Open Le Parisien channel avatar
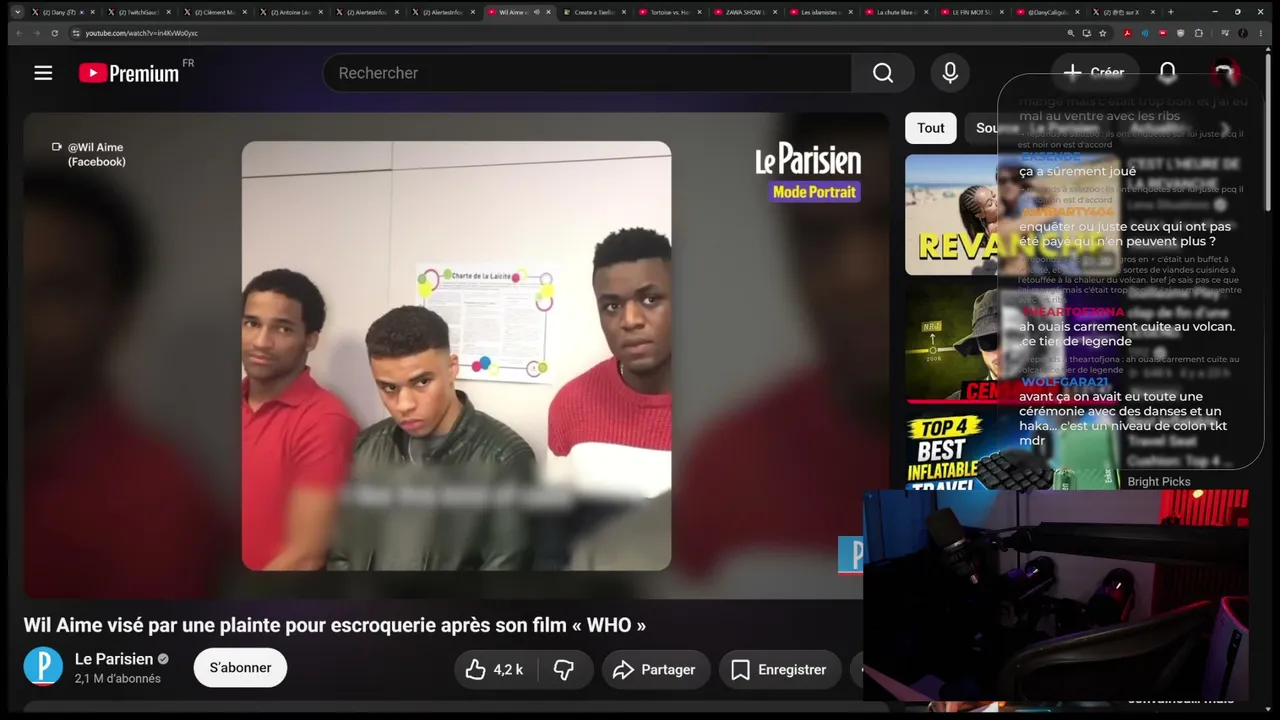 coord(43,667)
